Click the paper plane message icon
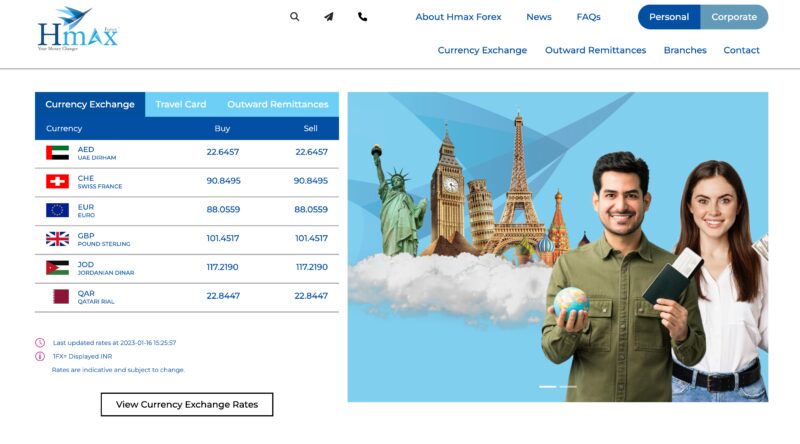800x444 pixels. [x=328, y=17]
